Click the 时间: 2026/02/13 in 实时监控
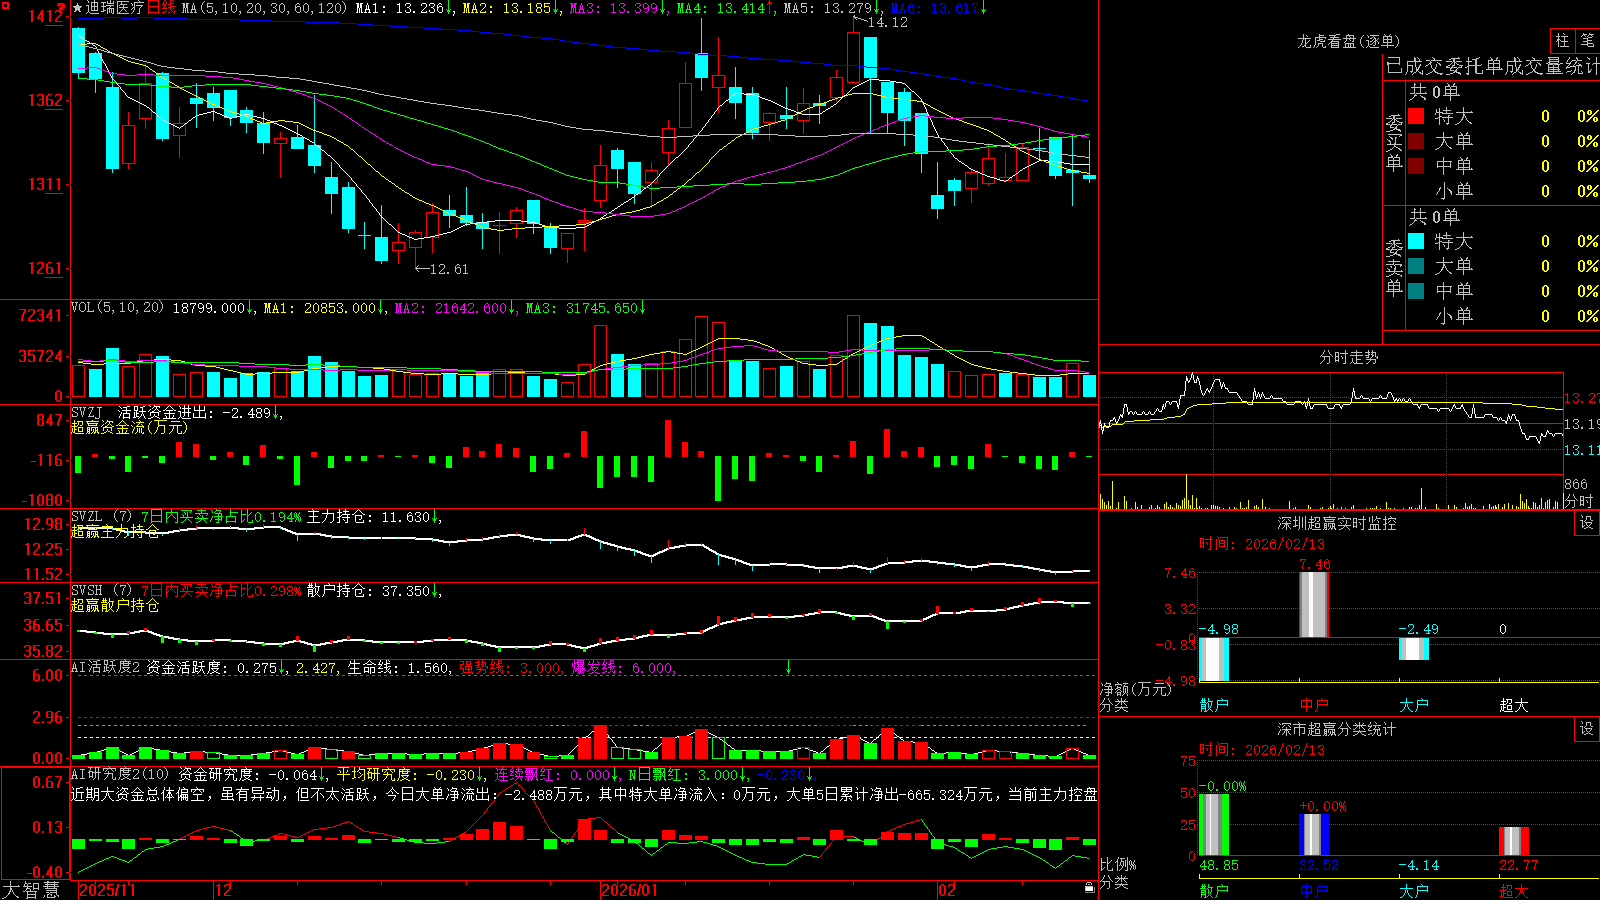The width and height of the screenshot is (1600, 900). tap(1261, 544)
